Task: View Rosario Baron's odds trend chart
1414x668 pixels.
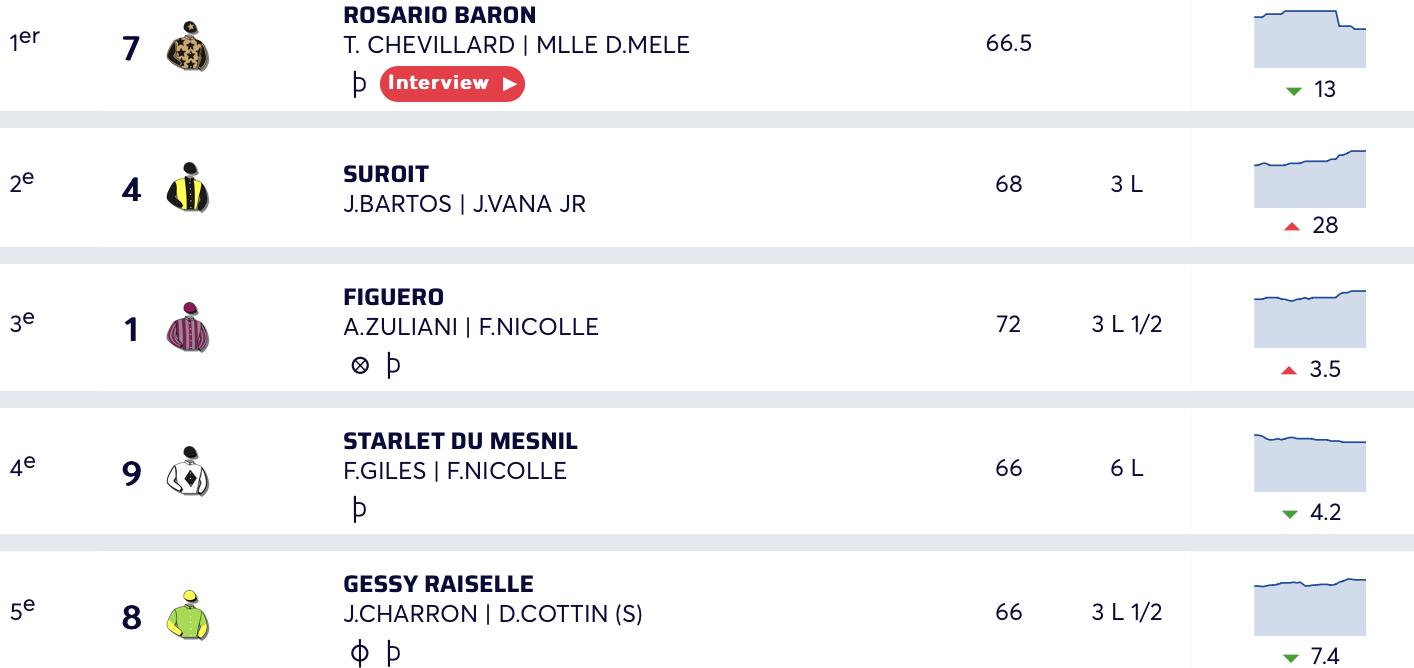Action: tap(1310, 39)
